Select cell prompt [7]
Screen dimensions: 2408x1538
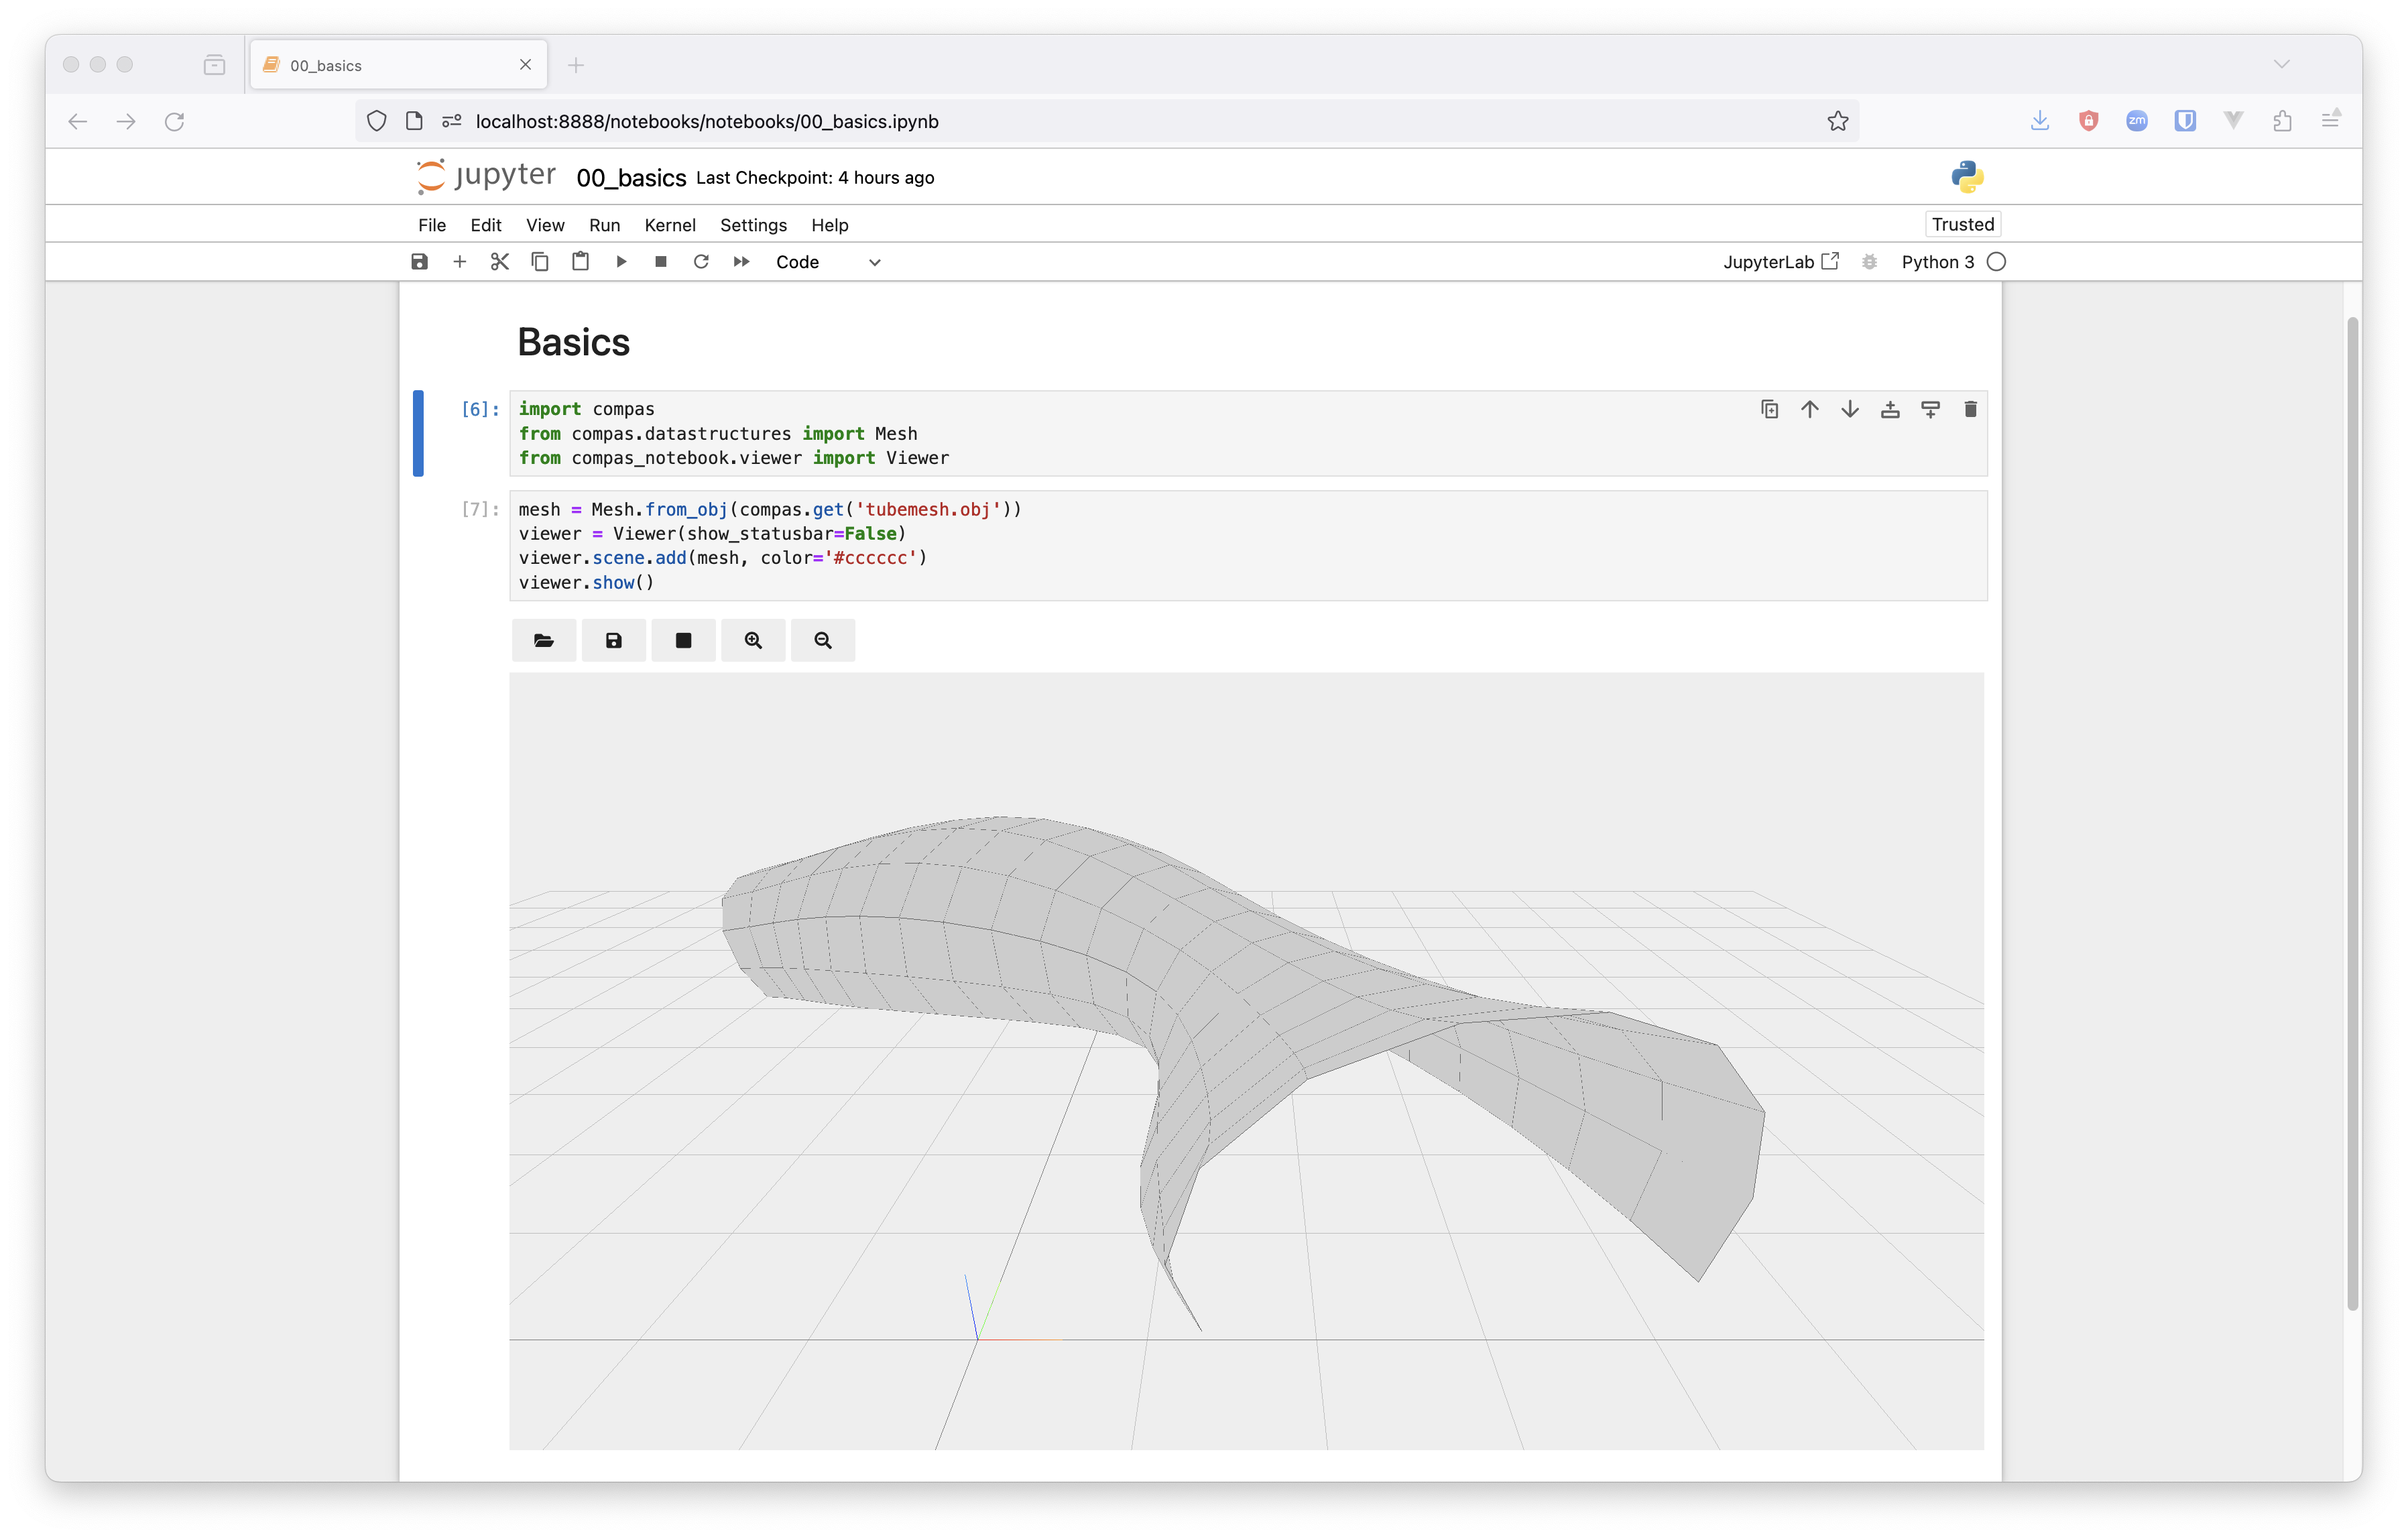480,509
